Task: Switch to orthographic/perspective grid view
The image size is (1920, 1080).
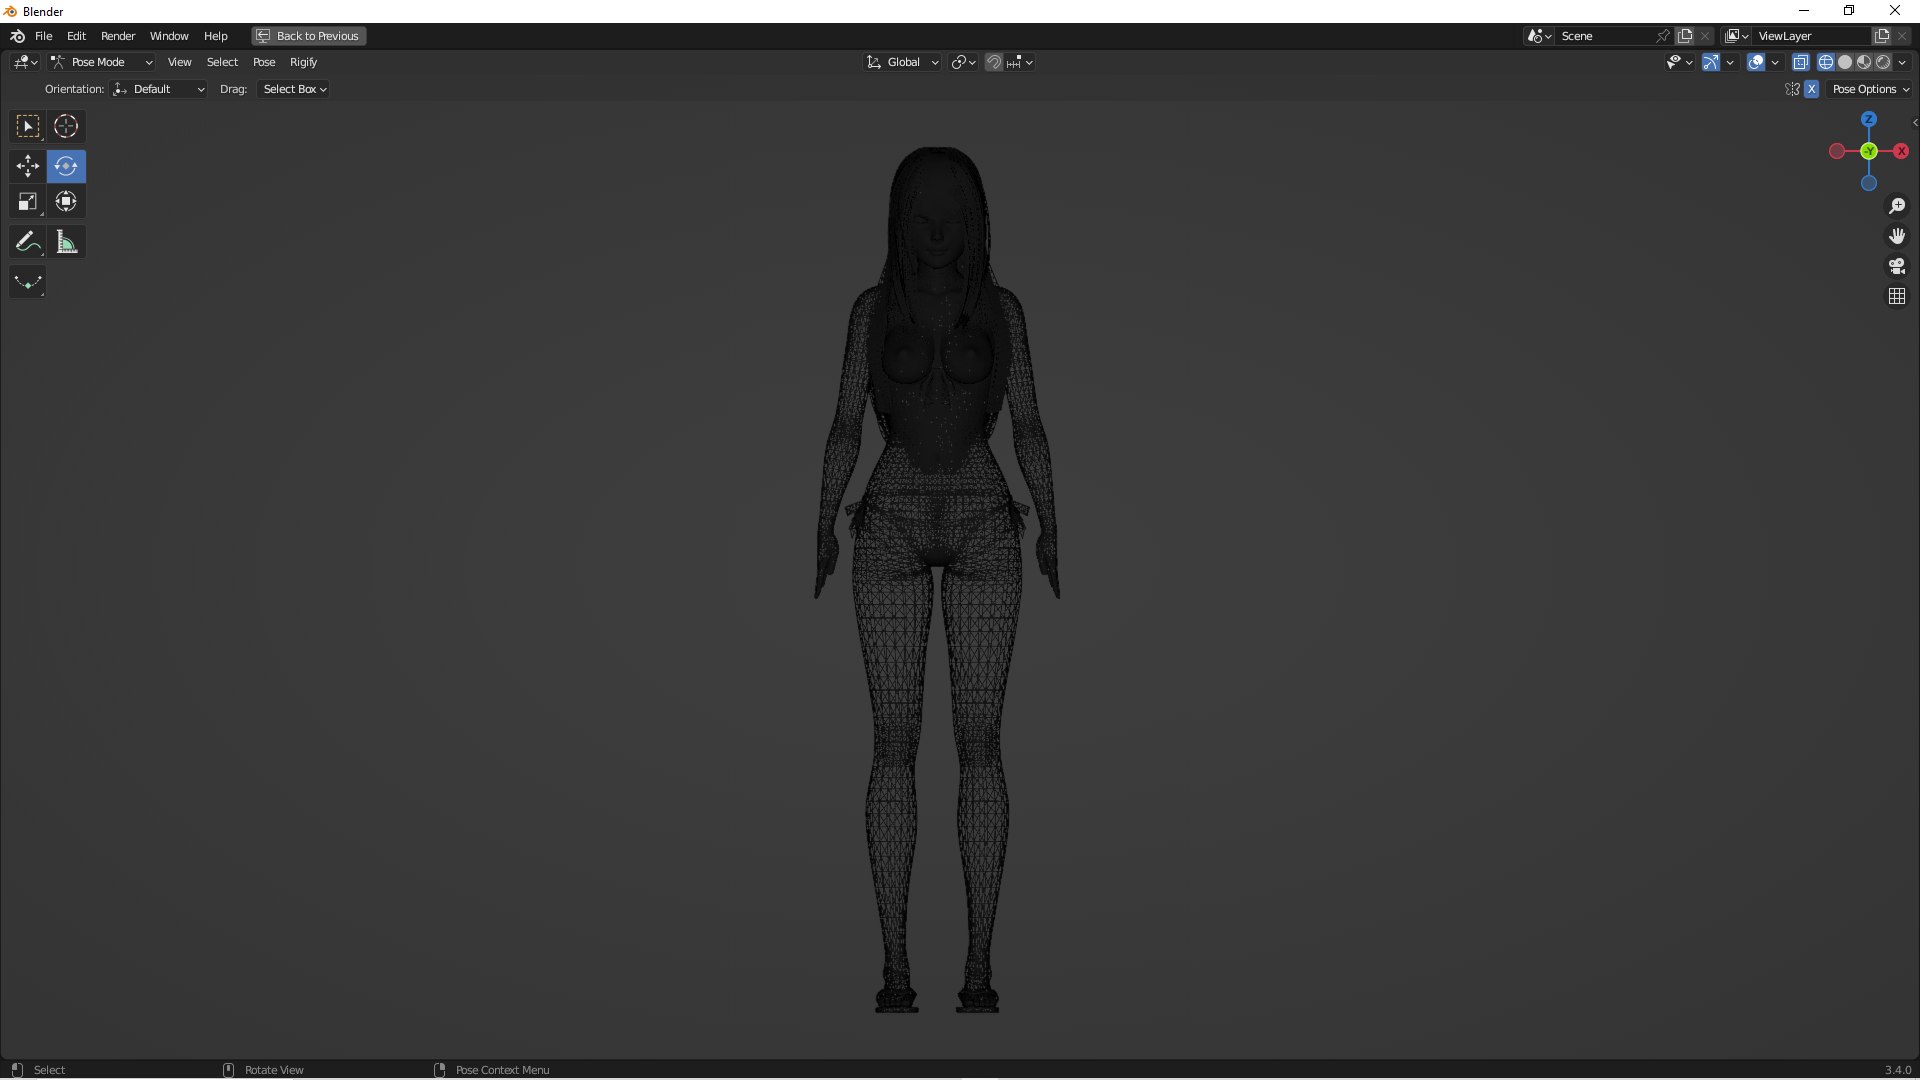Action: [x=1896, y=296]
